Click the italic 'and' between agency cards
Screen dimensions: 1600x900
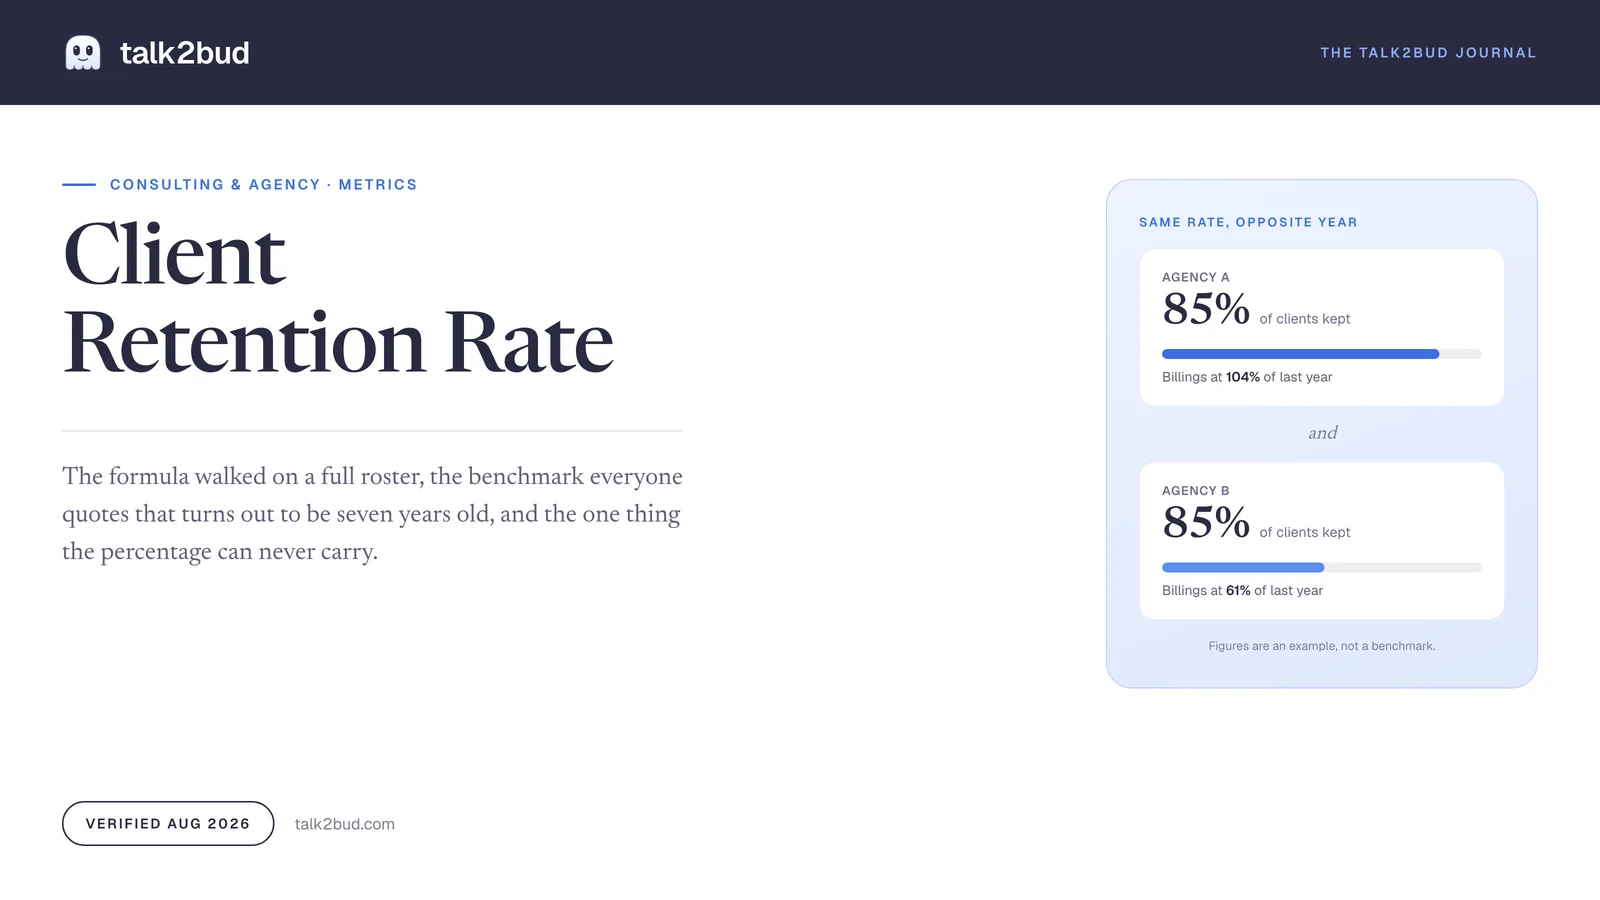point(1322,433)
